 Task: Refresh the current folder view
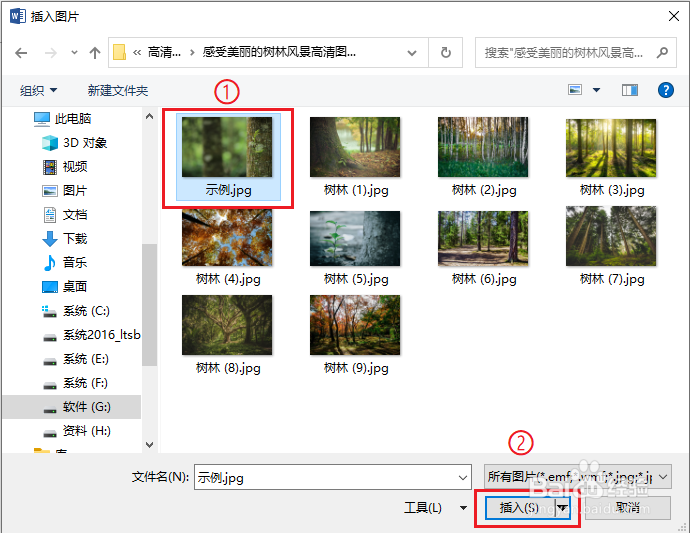click(x=445, y=53)
